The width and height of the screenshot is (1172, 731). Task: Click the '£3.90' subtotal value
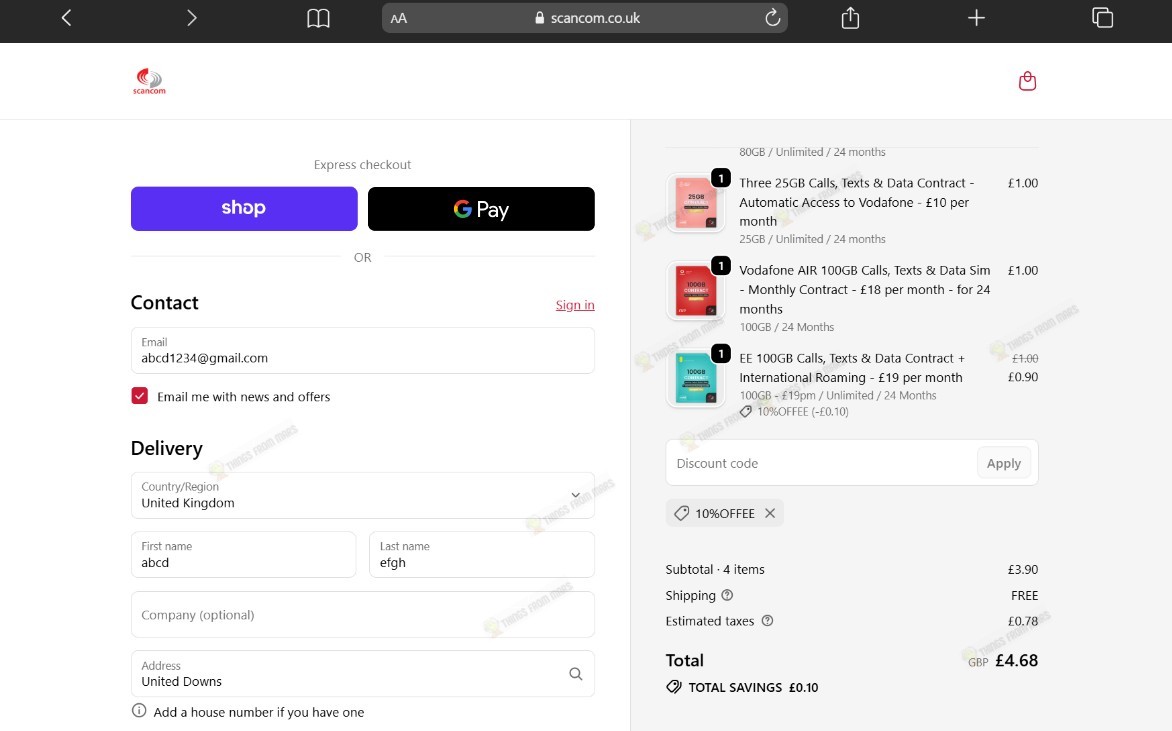1023,570
